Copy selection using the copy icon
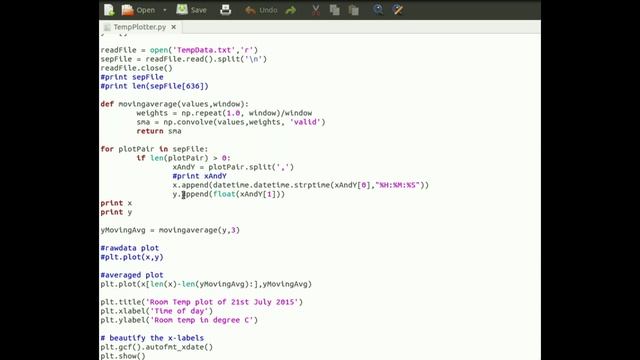The image size is (640, 360). 335,10
